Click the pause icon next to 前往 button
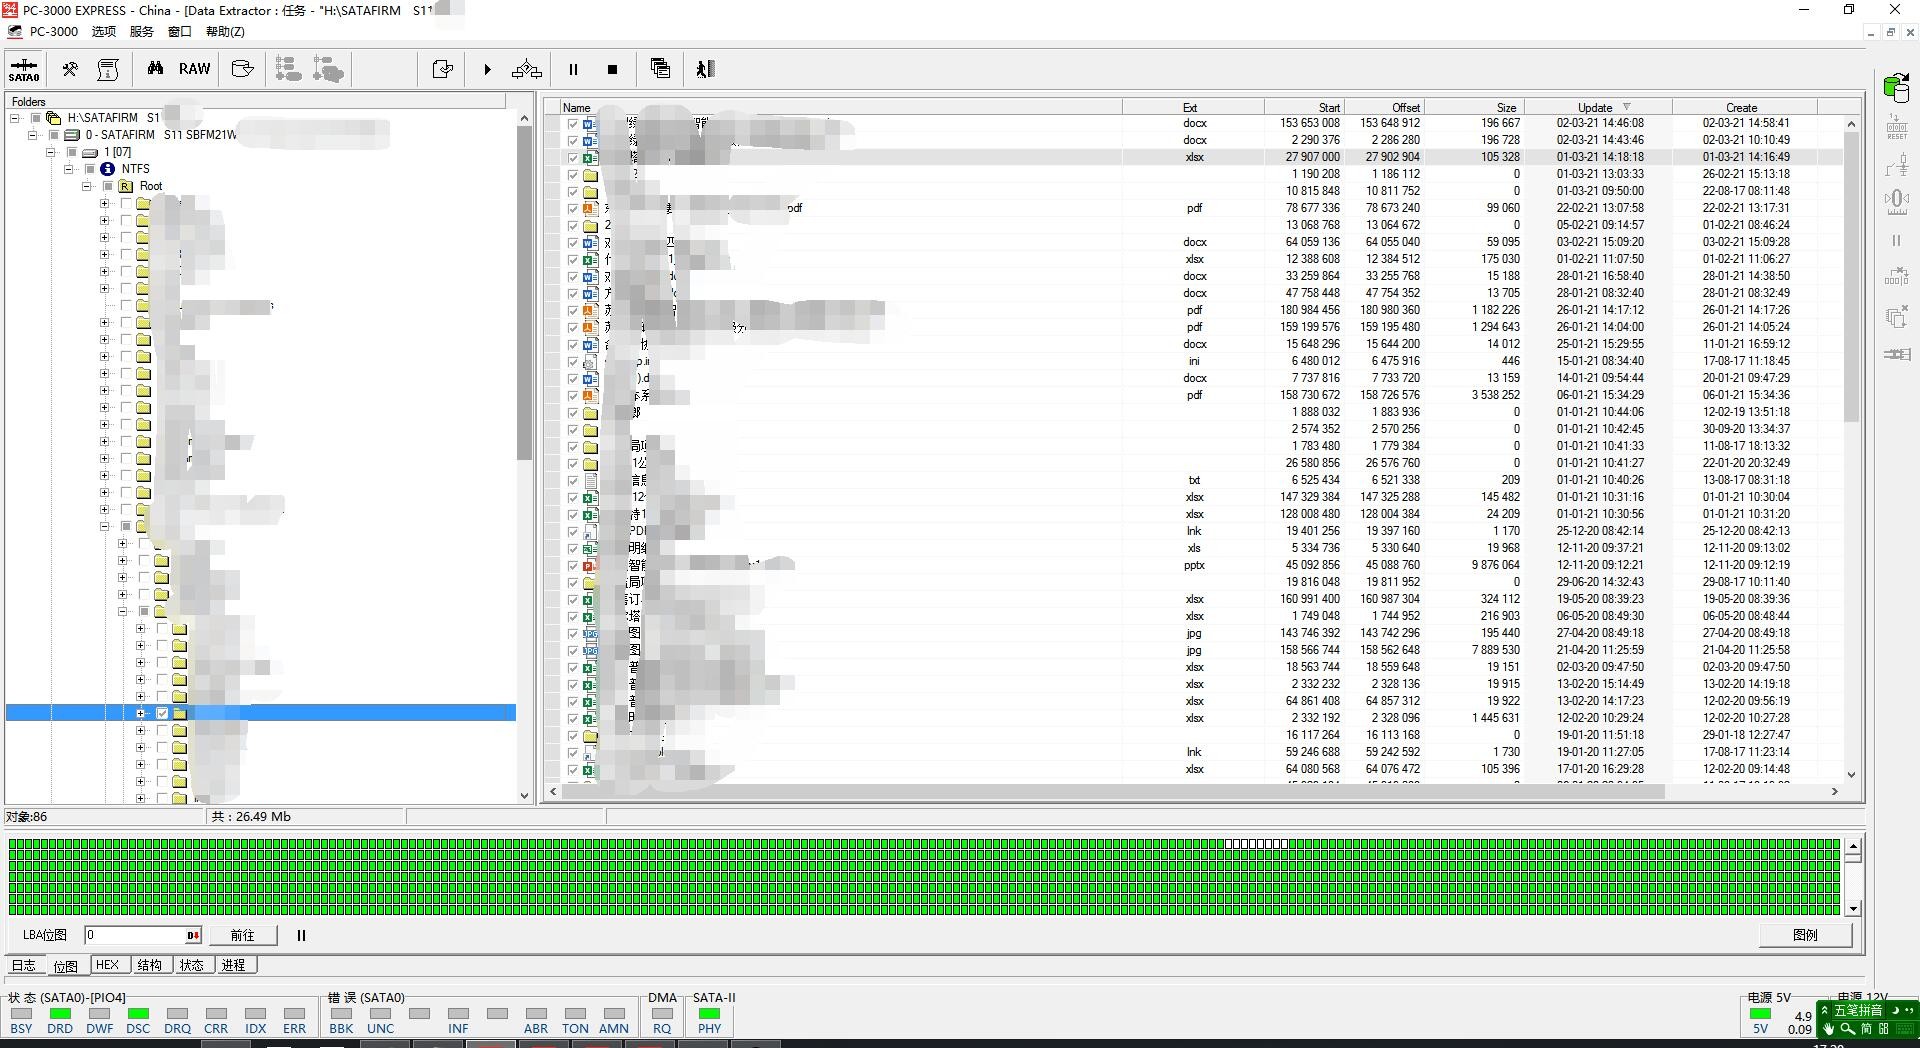Screen dimensions: 1920x1048 pyautogui.click(x=301, y=936)
